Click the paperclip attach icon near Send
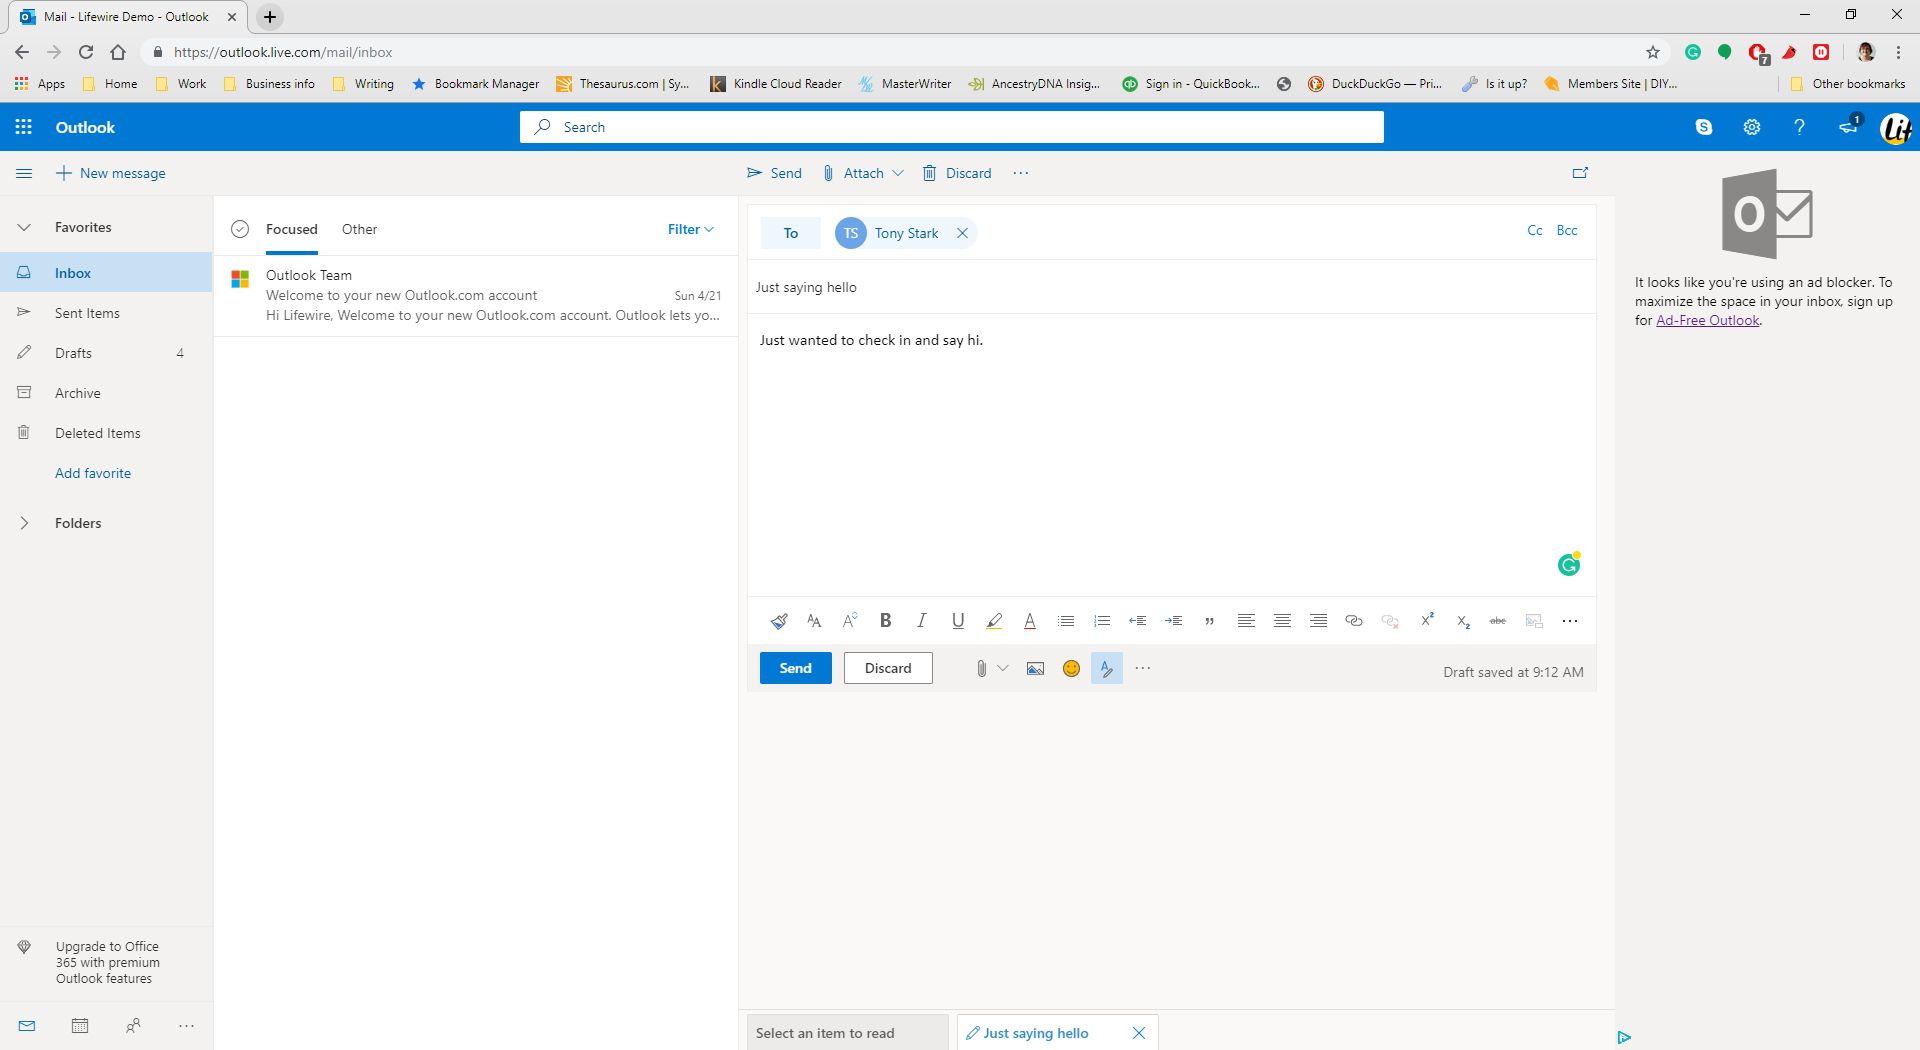Screen dimensions: 1920x1050 pos(981,668)
